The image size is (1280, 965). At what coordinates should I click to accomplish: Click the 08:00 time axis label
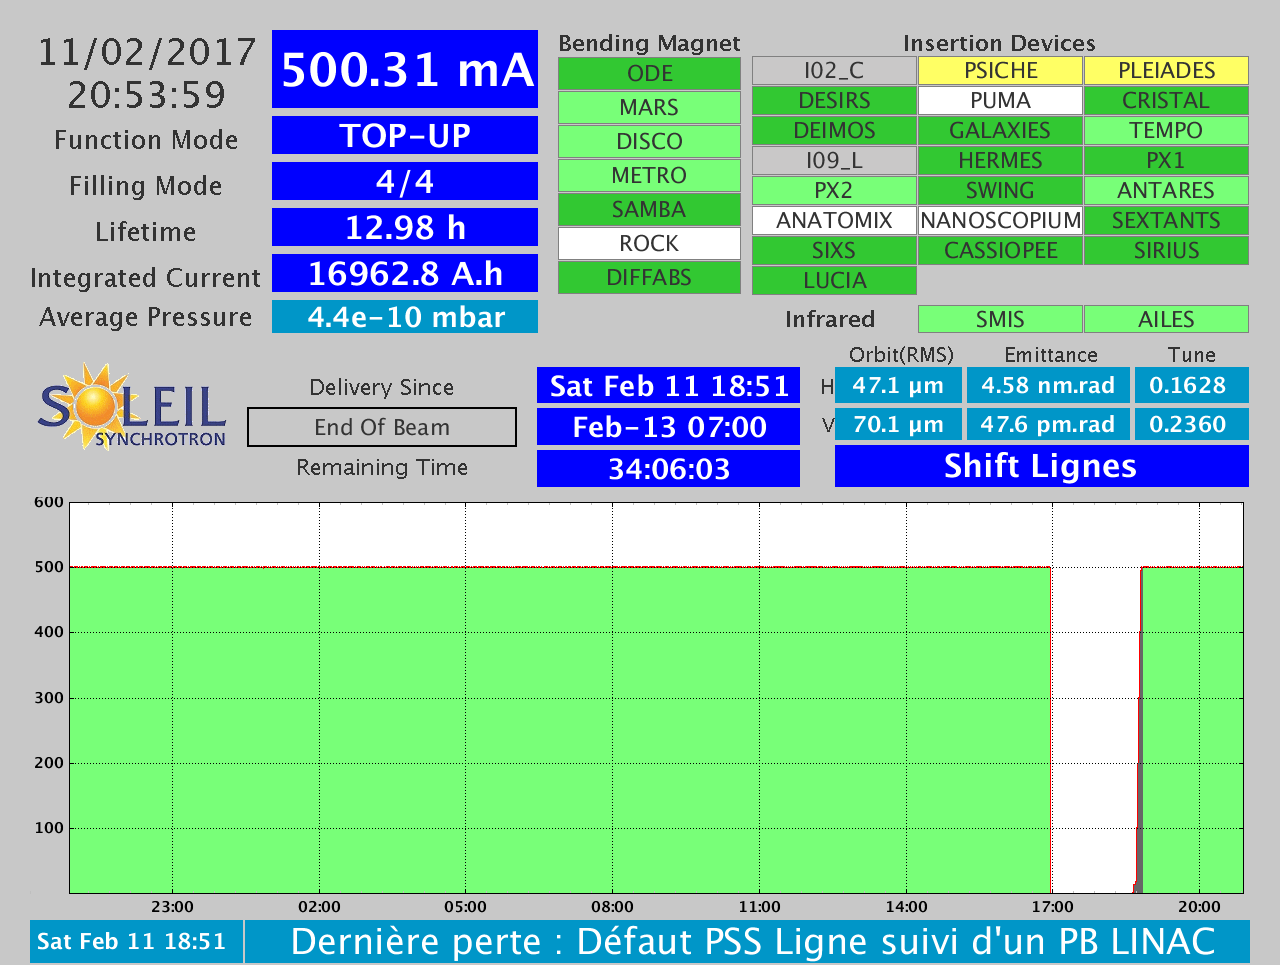612,907
